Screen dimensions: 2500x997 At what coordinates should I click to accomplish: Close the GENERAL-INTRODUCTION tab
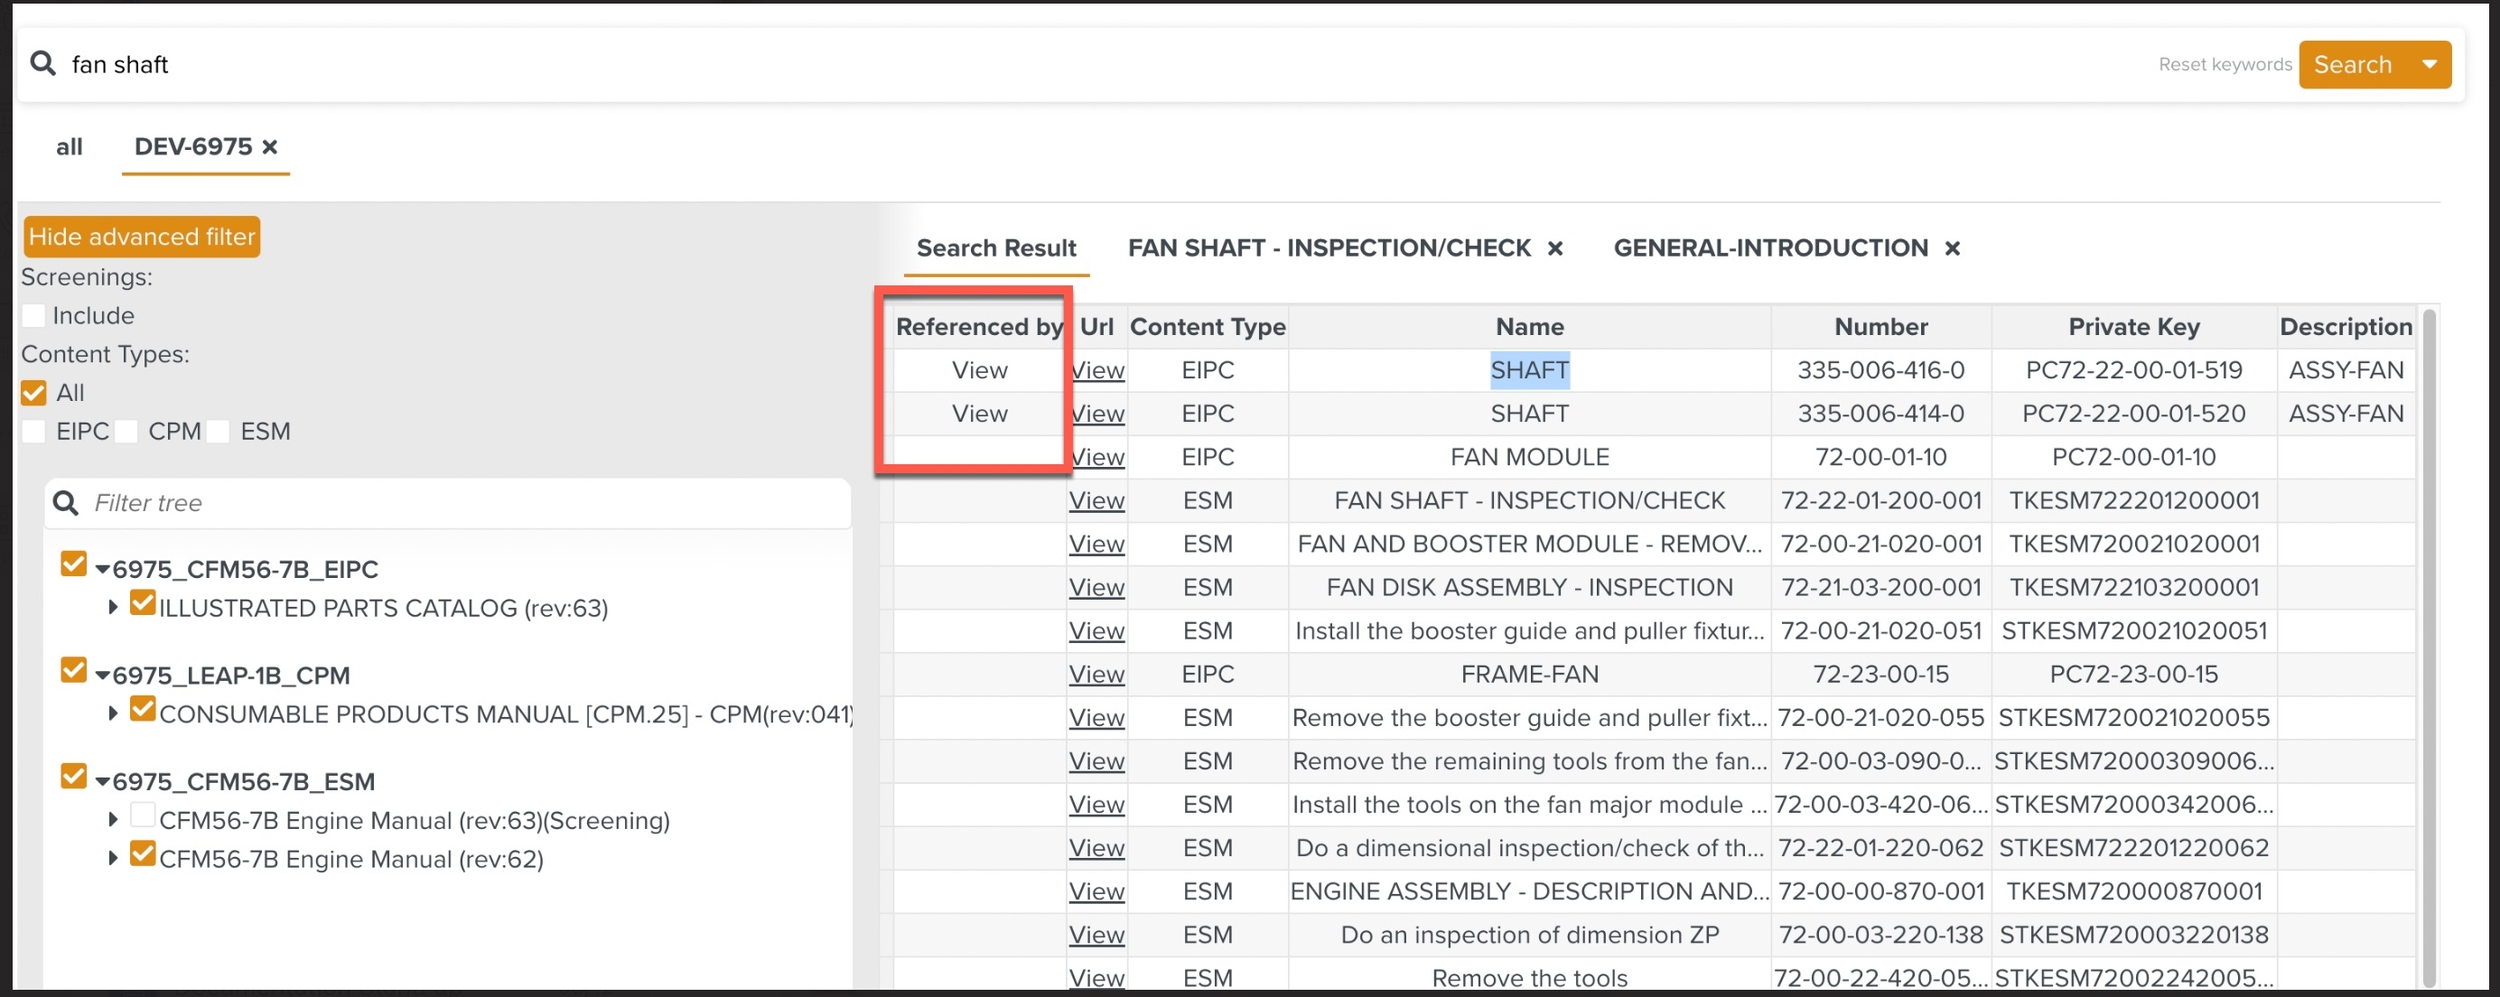click(x=1952, y=248)
